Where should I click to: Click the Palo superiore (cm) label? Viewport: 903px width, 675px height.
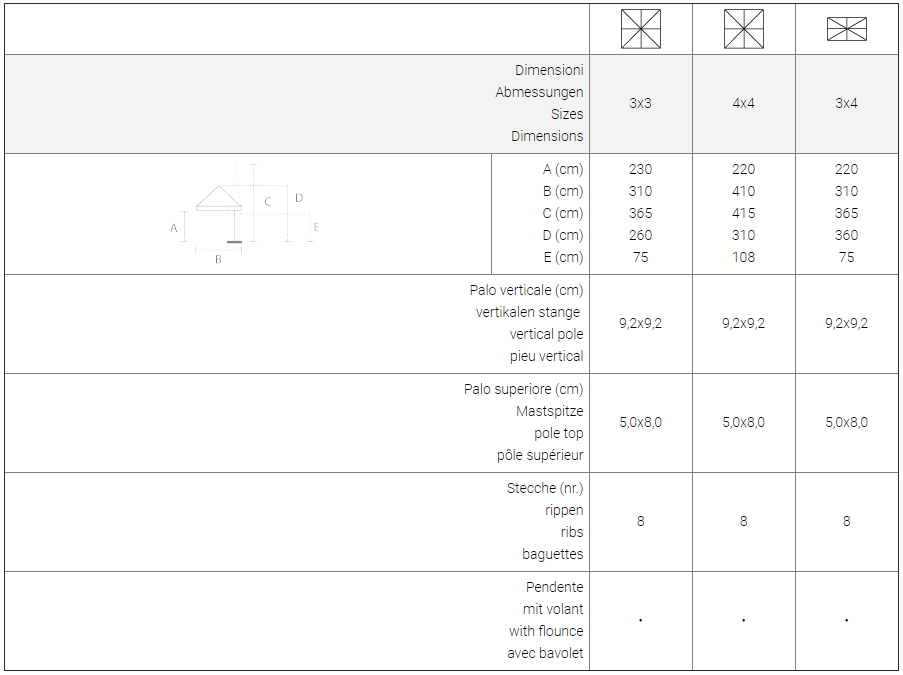coord(523,389)
